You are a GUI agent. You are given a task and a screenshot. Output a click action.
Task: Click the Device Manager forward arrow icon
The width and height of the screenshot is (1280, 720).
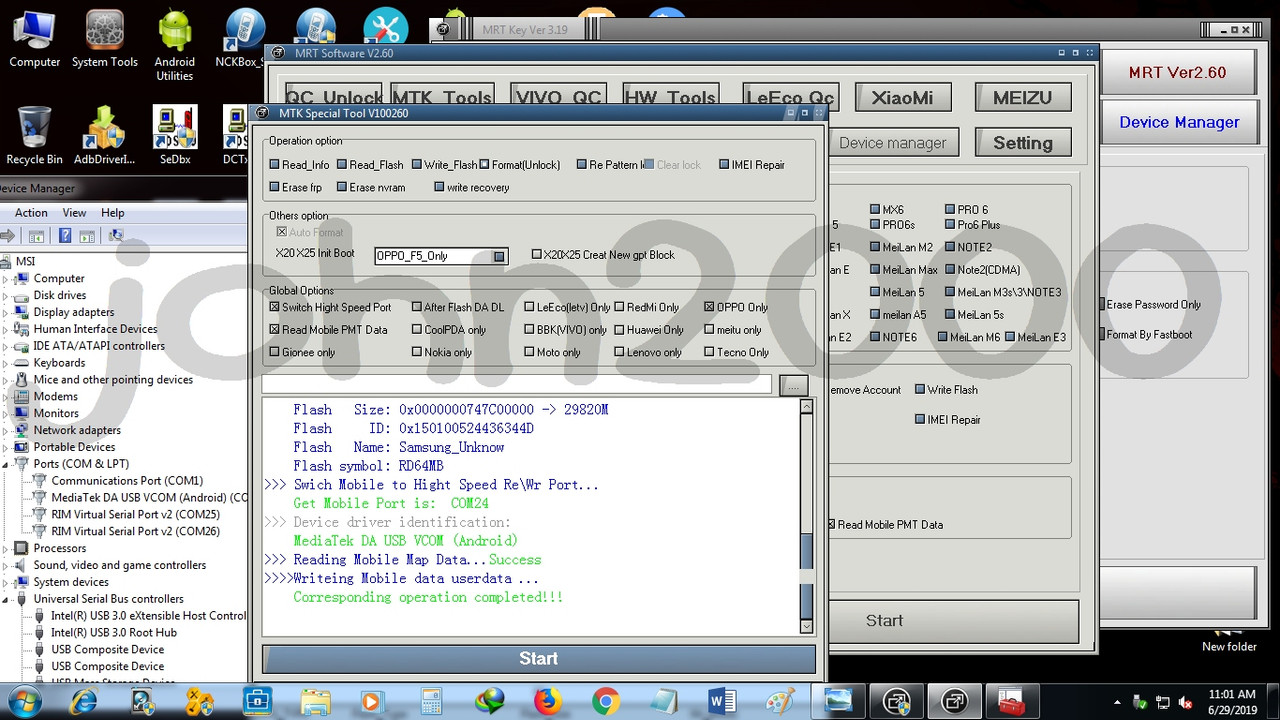tap(8, 236)
